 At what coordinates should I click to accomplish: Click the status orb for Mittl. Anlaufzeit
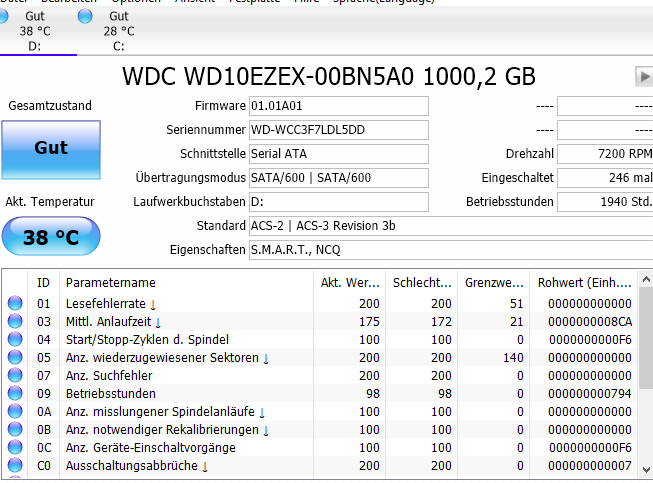[x=15, y=322]
